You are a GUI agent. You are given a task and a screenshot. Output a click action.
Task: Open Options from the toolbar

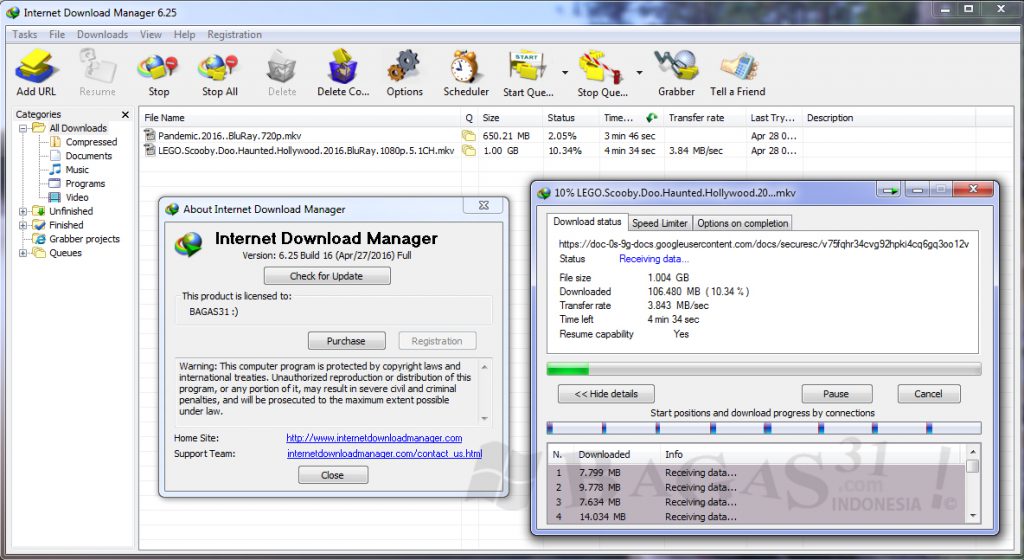coord(404,72)
